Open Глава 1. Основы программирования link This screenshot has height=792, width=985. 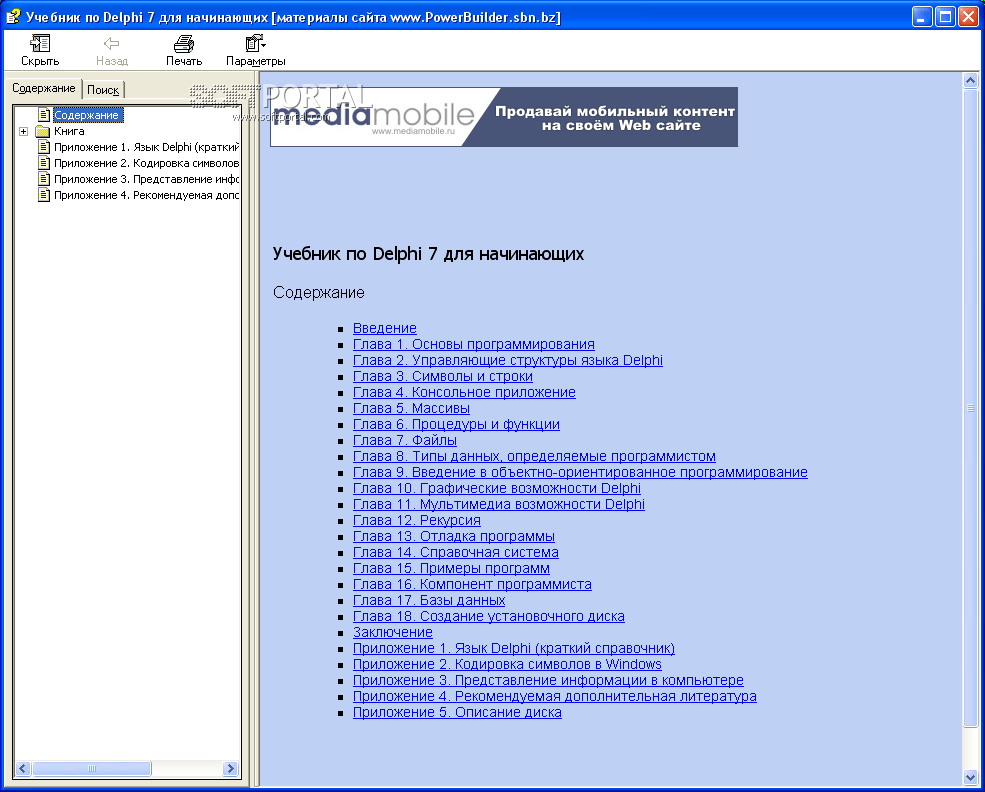(474, 344)
